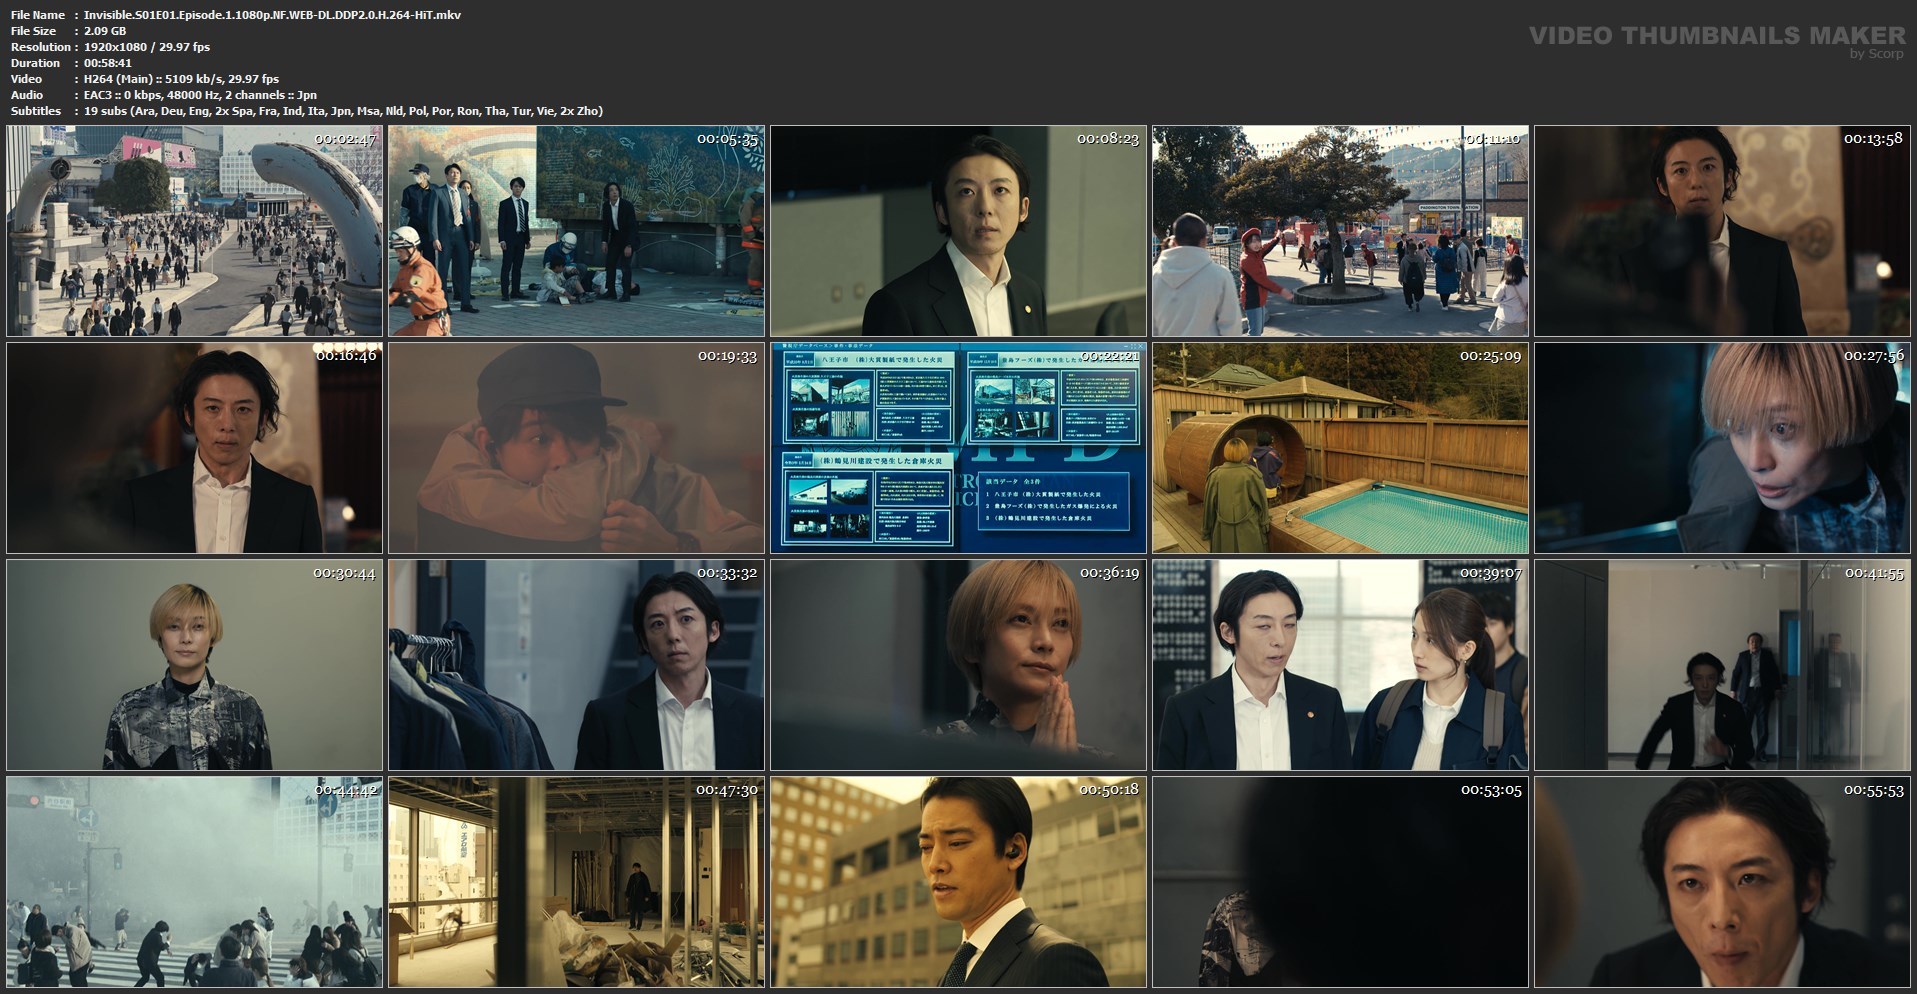Open the thumbnail timestamped 00:05:35
Viewport: 1917px width, 994px height.
576,231
